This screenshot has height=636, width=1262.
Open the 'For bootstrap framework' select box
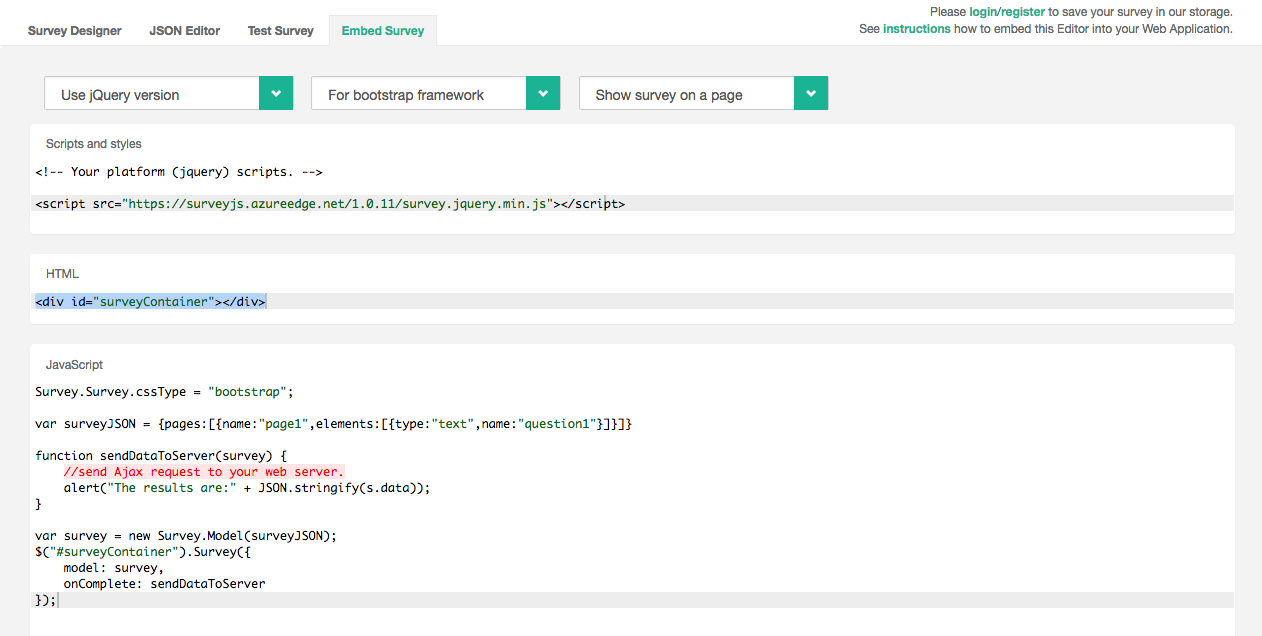436,94
